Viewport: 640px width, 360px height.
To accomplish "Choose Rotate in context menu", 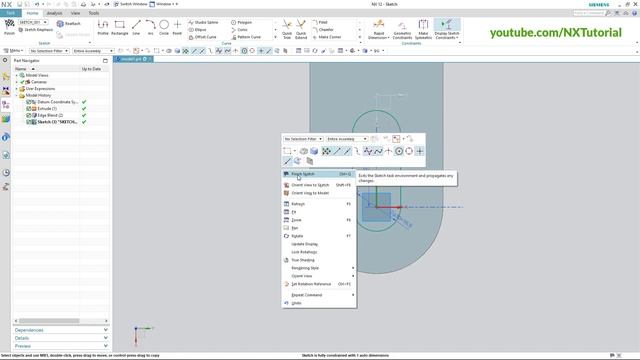I will coord(319,236).
